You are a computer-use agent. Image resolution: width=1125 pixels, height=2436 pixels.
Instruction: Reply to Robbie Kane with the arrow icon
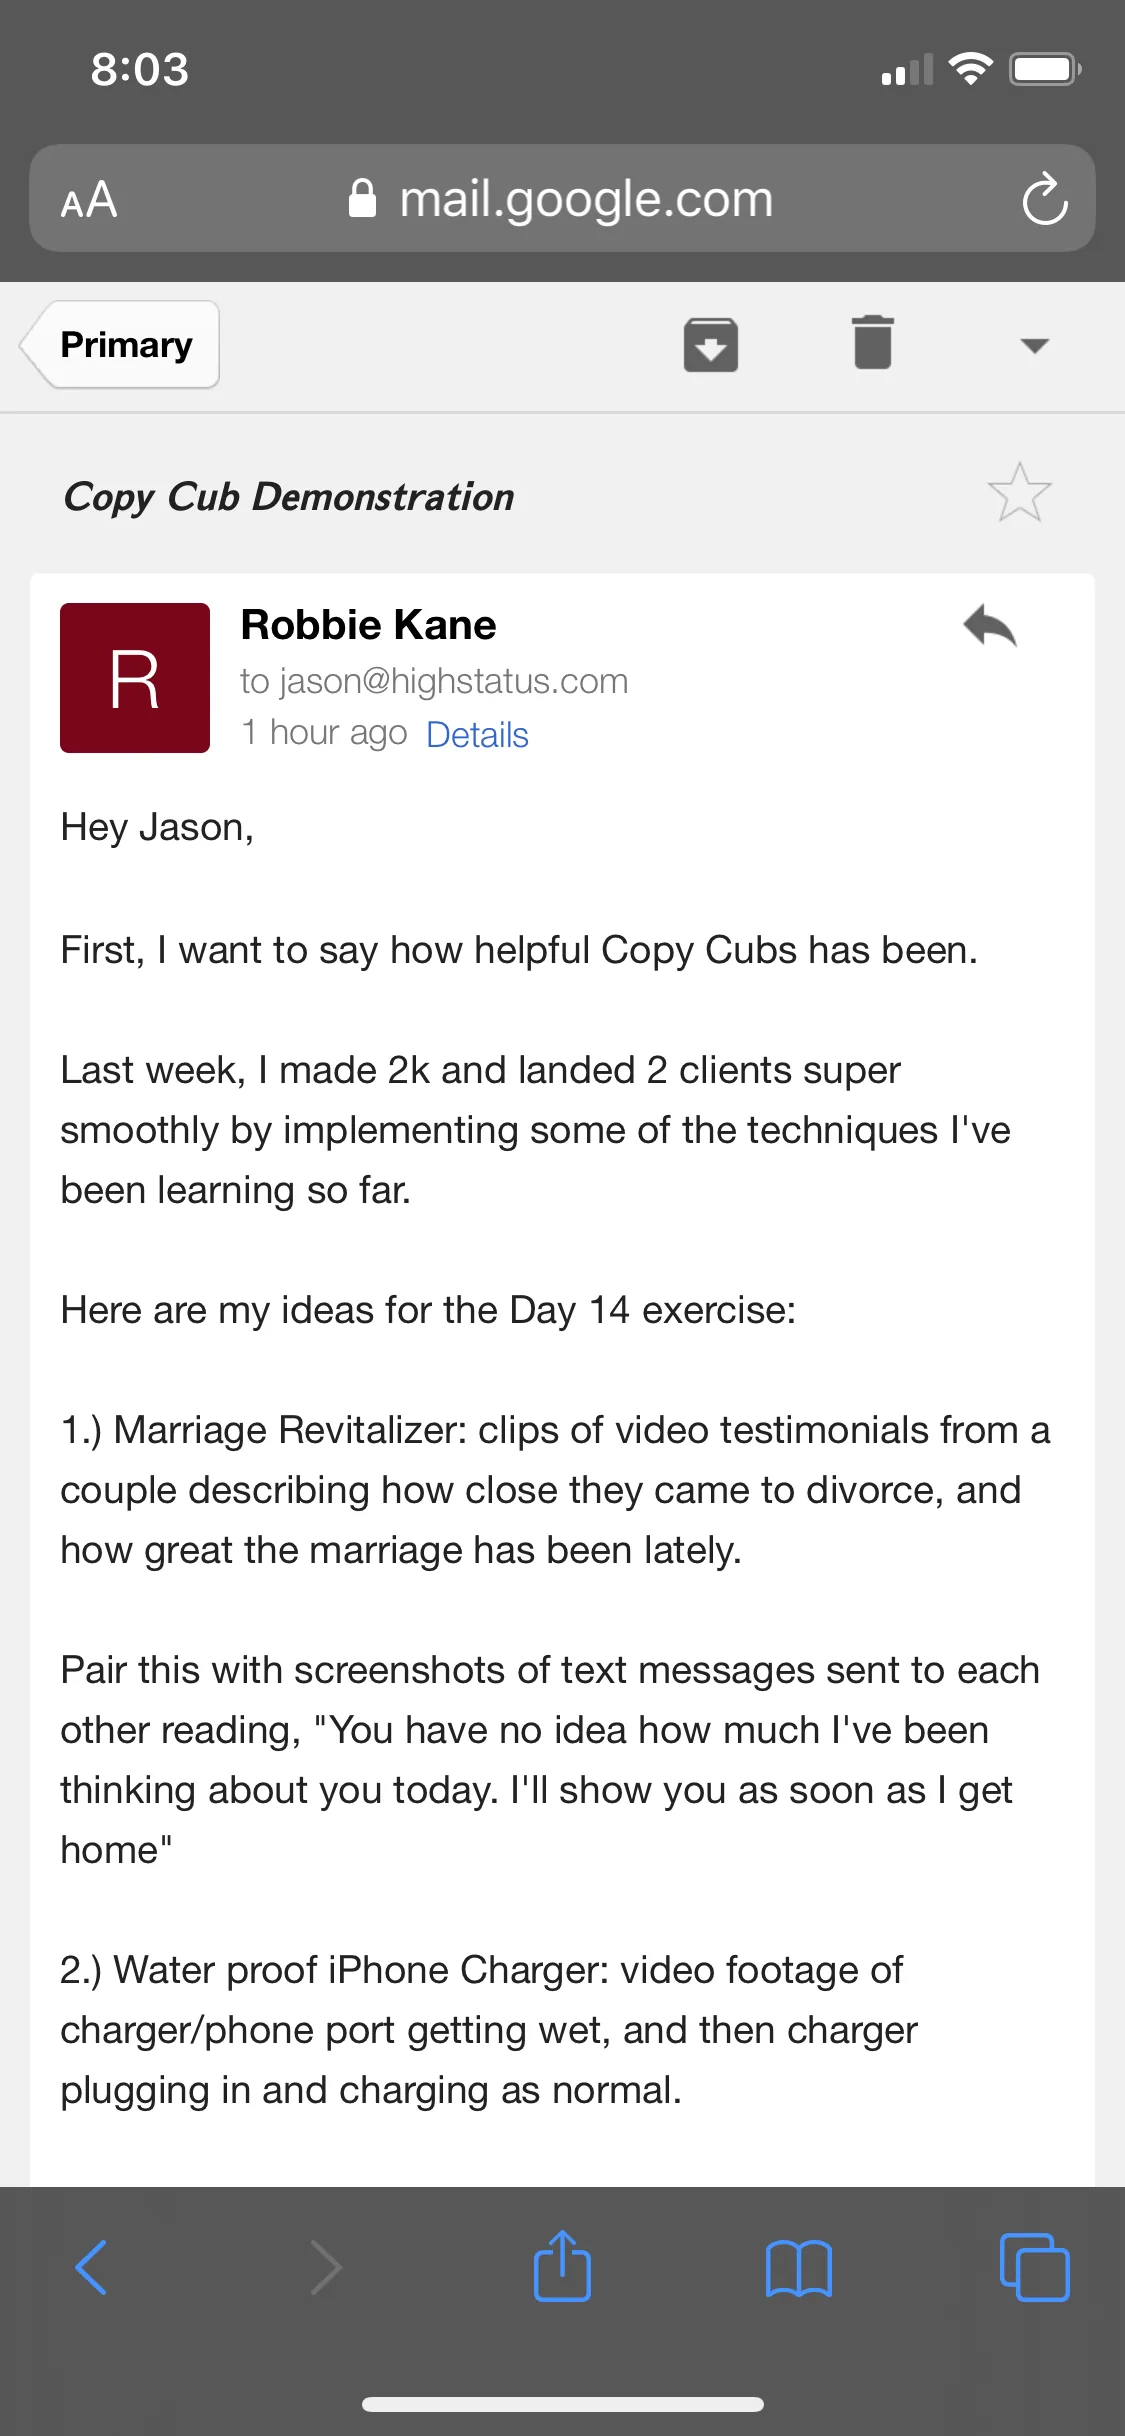coord(990,626)
